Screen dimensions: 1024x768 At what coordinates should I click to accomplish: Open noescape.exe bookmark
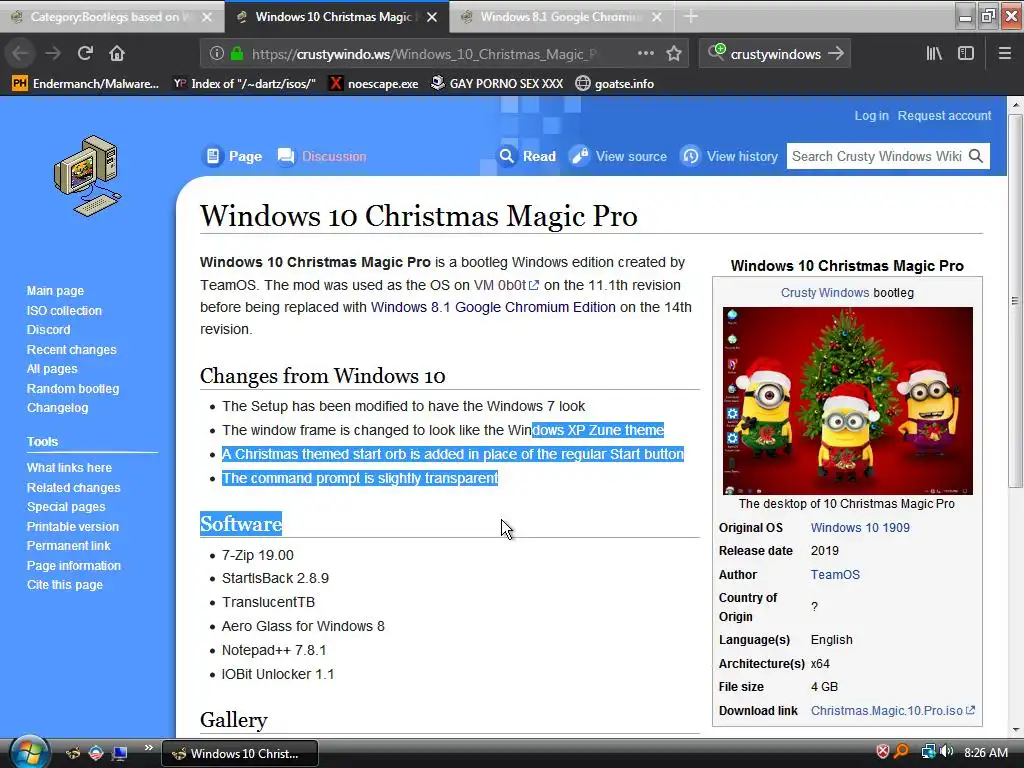click(x=374, y=84)
